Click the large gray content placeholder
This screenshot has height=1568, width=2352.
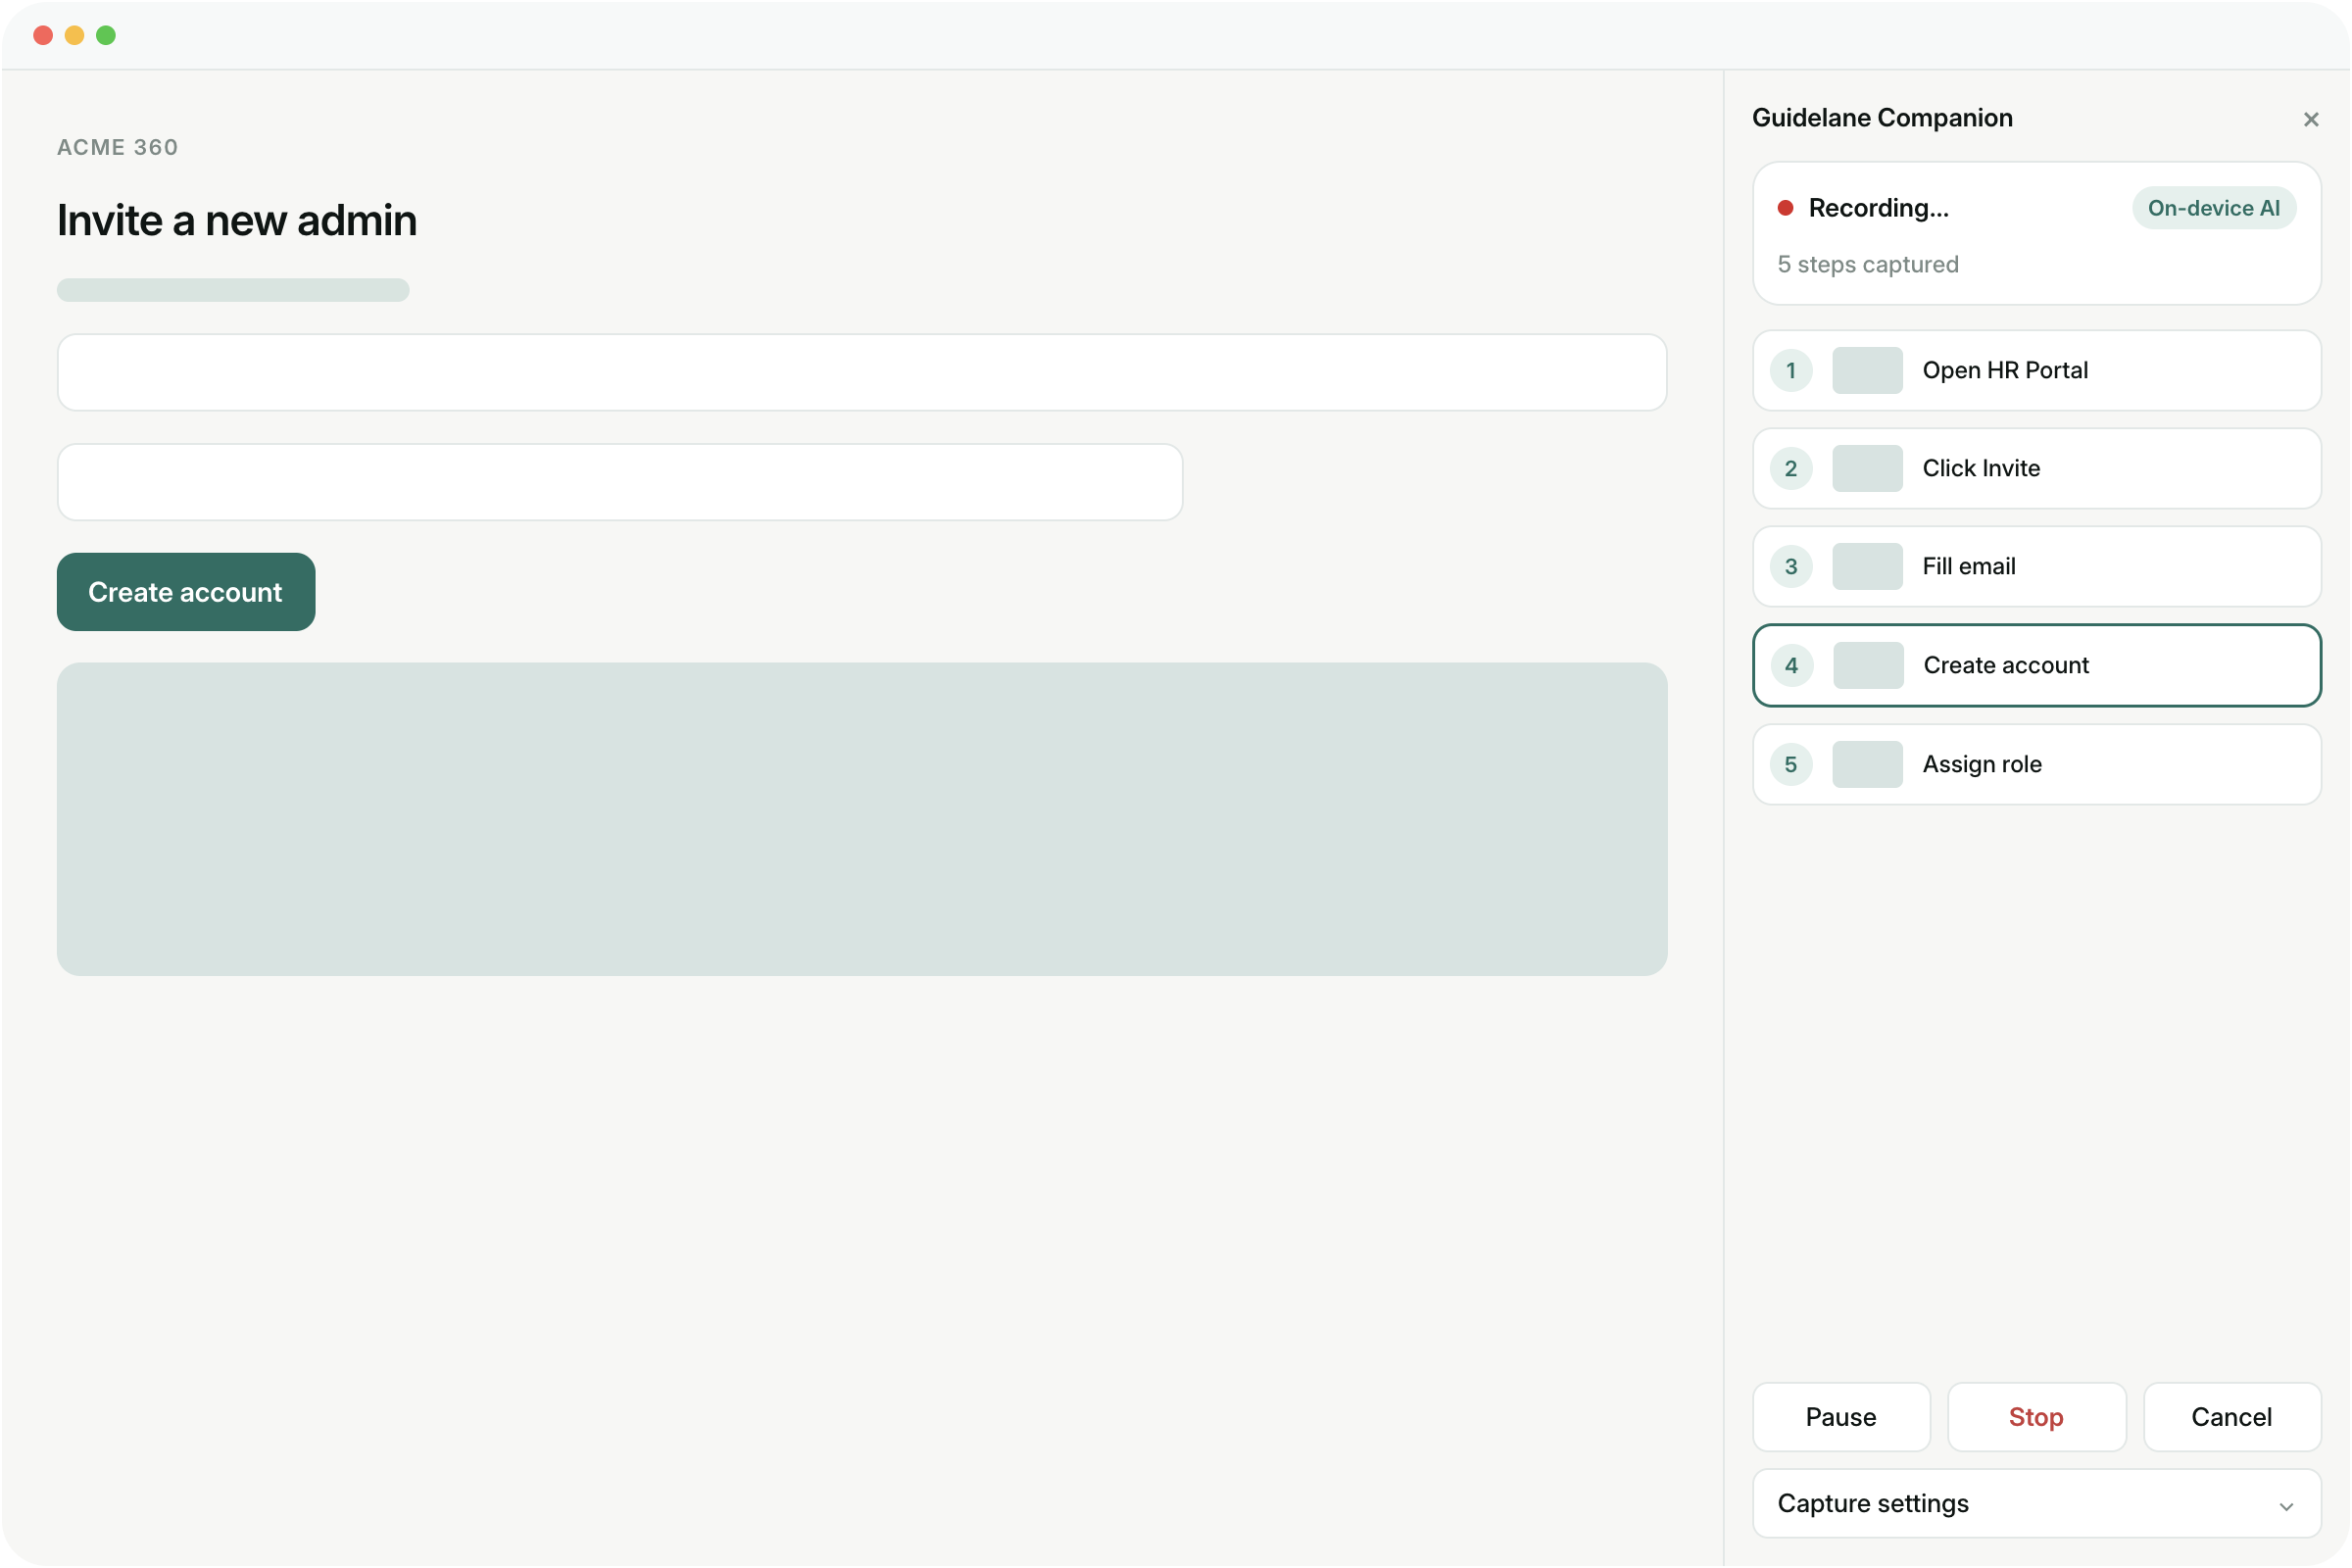[x=862, y=819]
